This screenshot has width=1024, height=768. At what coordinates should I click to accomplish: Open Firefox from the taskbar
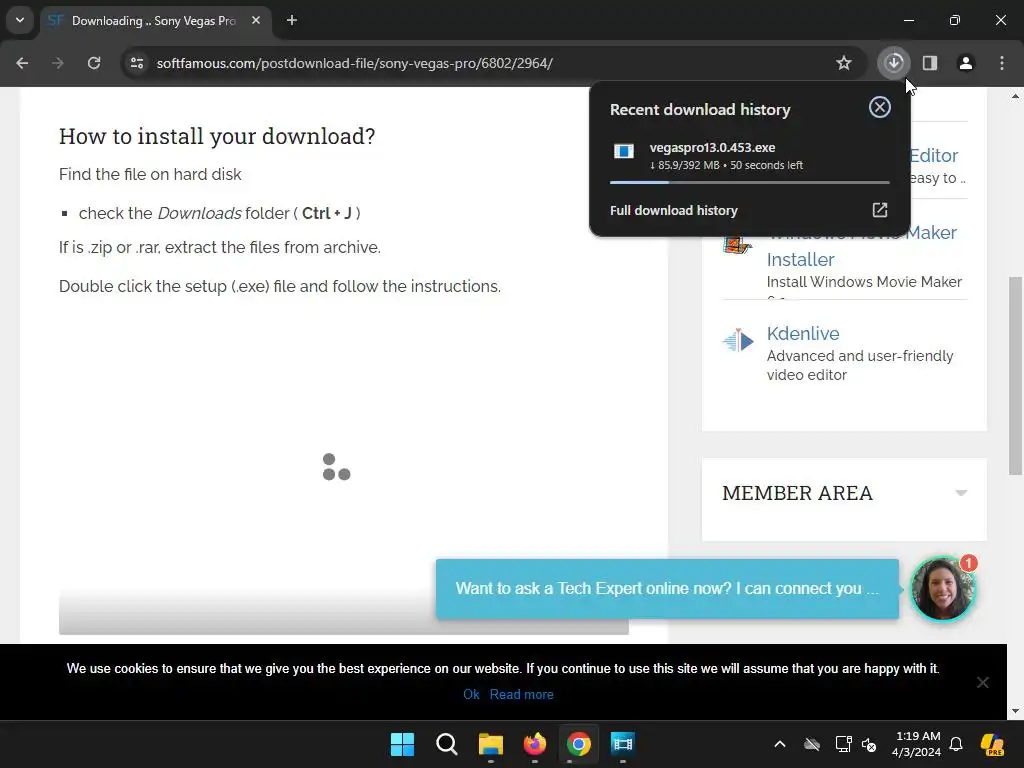[x=535, y=744]
